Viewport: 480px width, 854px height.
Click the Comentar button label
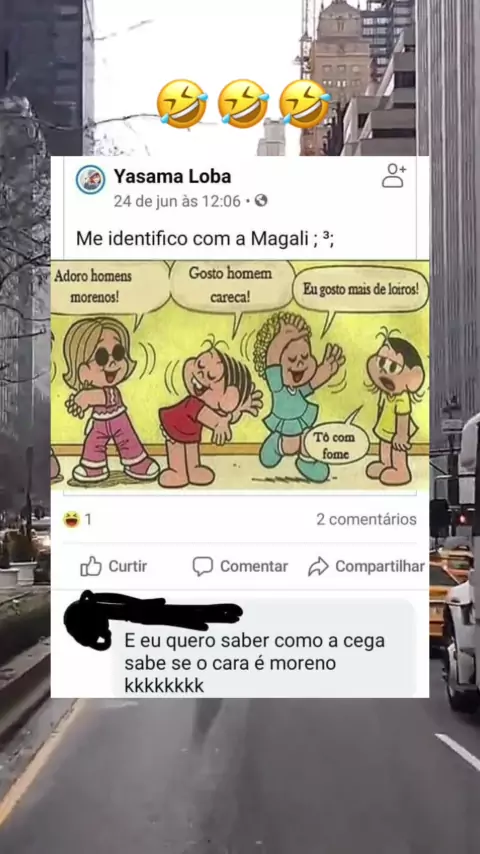pos(254,566)
